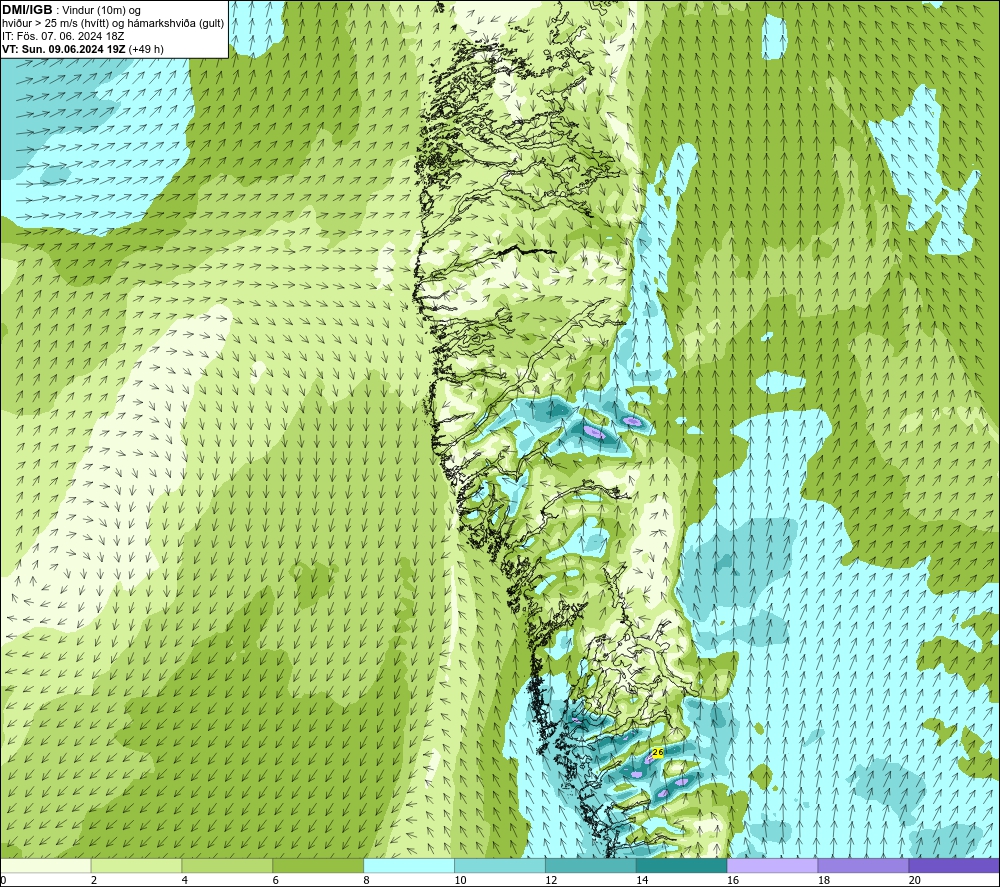This screenshot has height=887, width=1000.
Task: Click the 8–10 m/s light cyan swatch
Action: [x=409, y=865]
